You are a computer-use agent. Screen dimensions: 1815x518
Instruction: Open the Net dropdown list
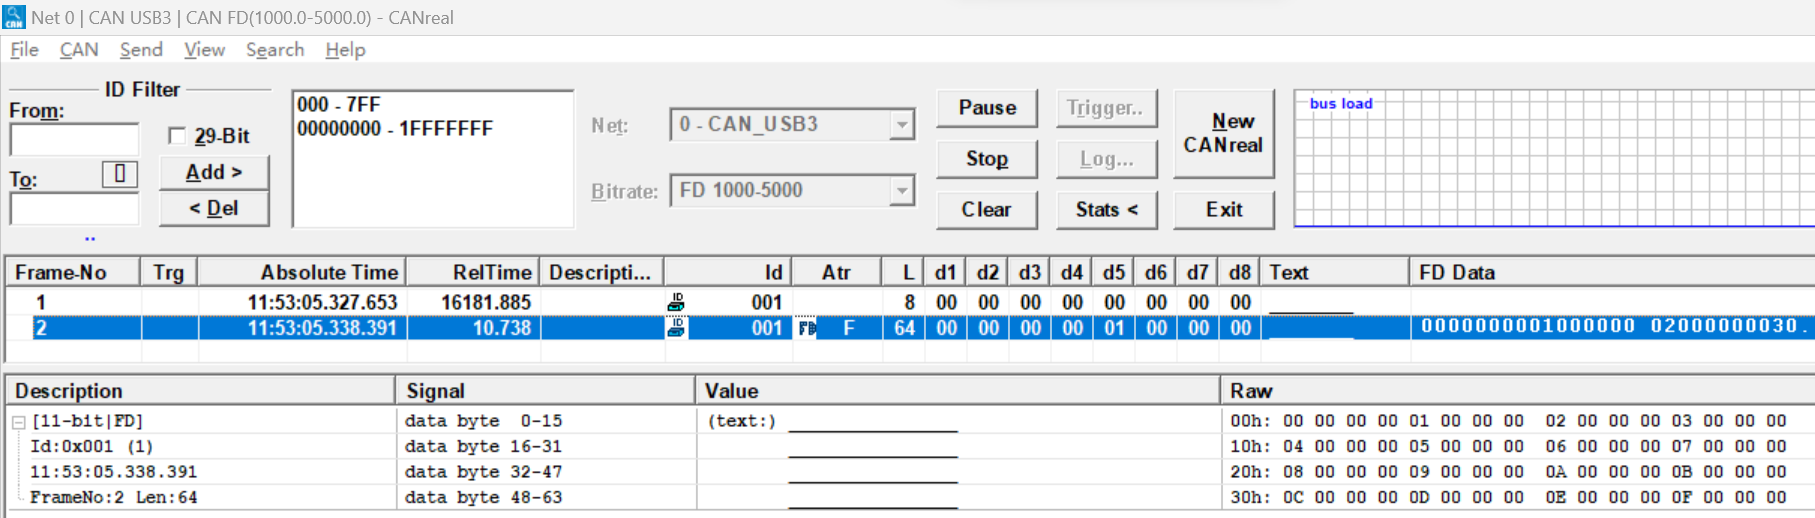(901, 125)
